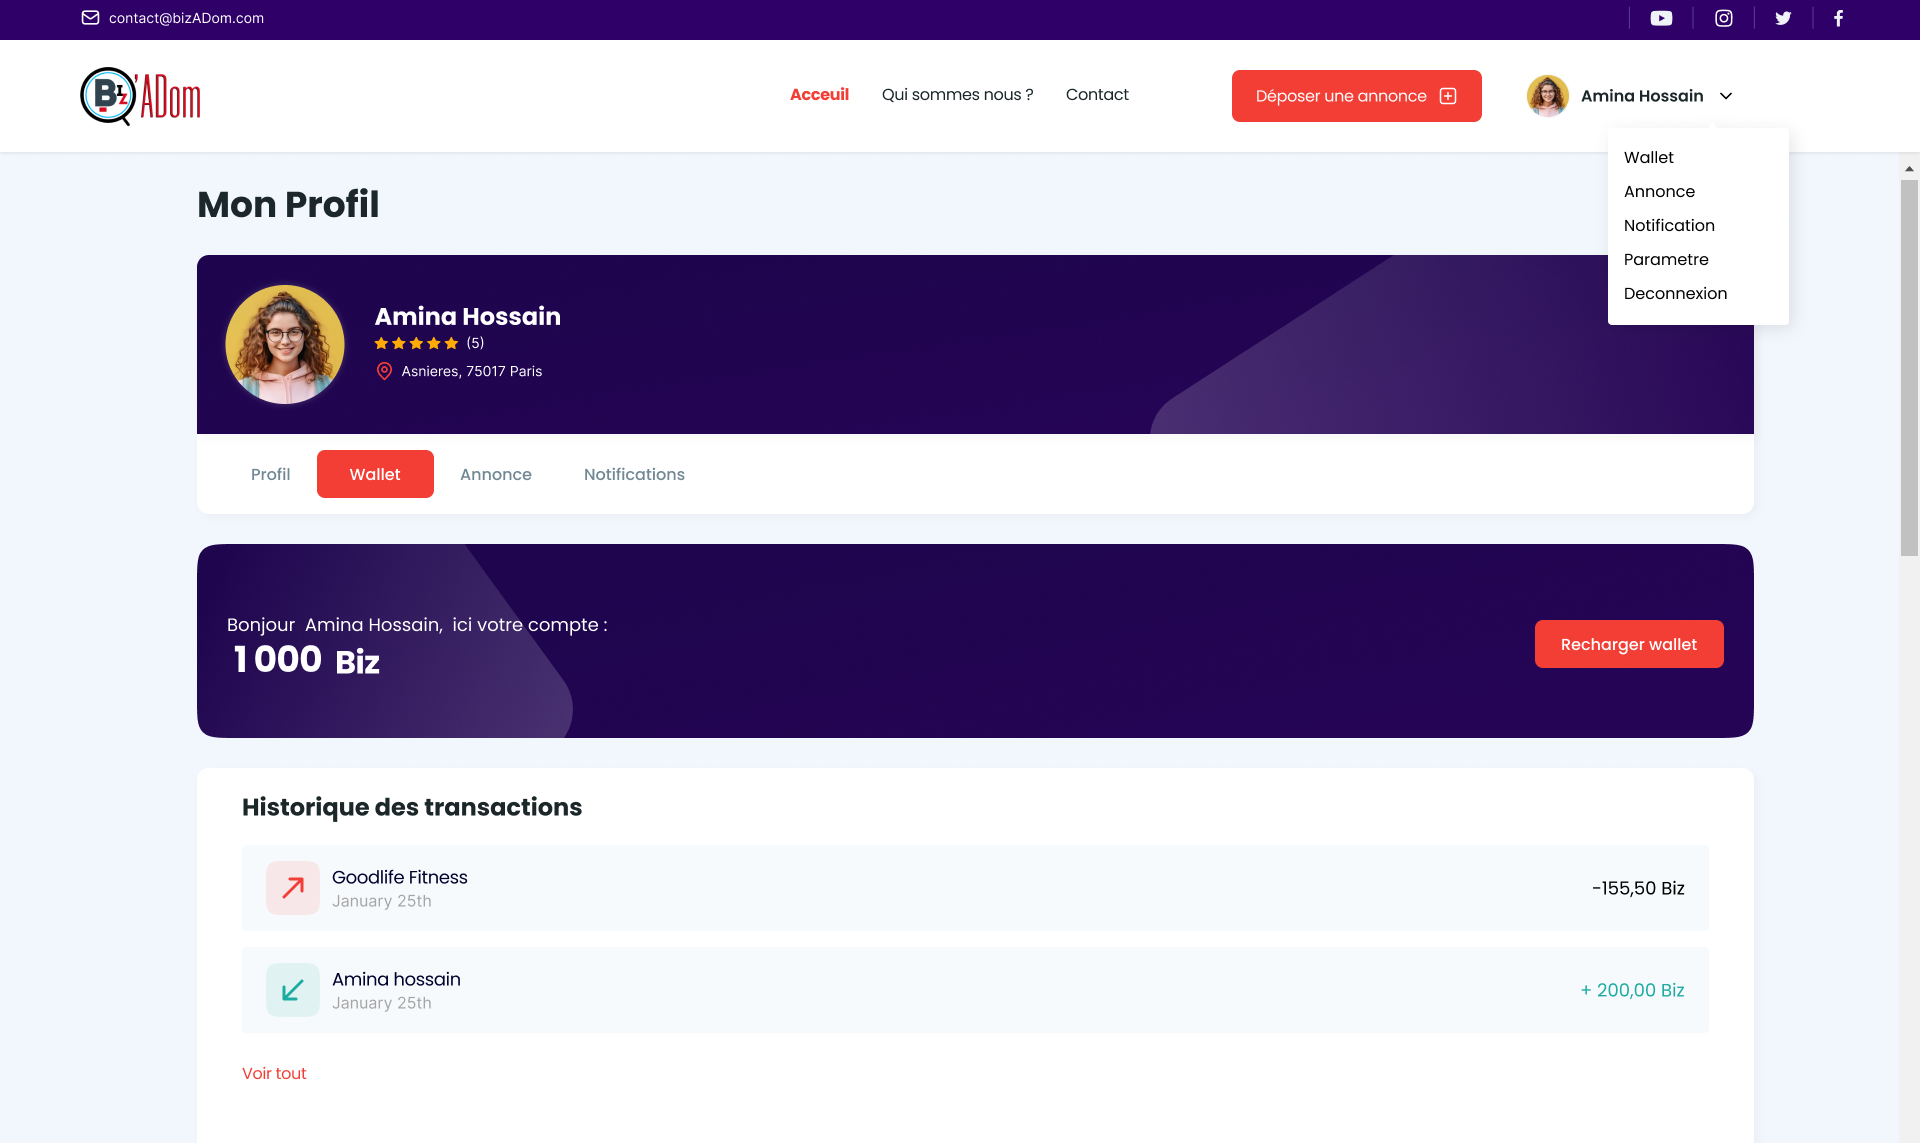Choose Deconnexion from the dropdown menu

1675,293
